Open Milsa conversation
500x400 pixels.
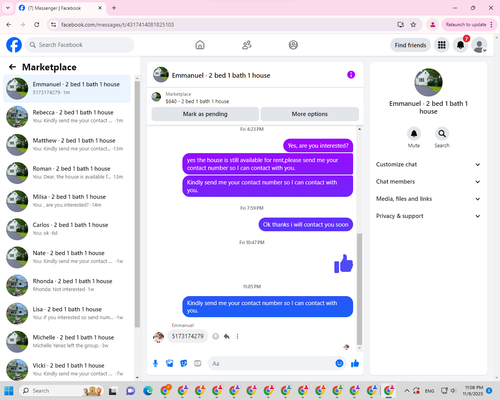[x=67, y=201]
